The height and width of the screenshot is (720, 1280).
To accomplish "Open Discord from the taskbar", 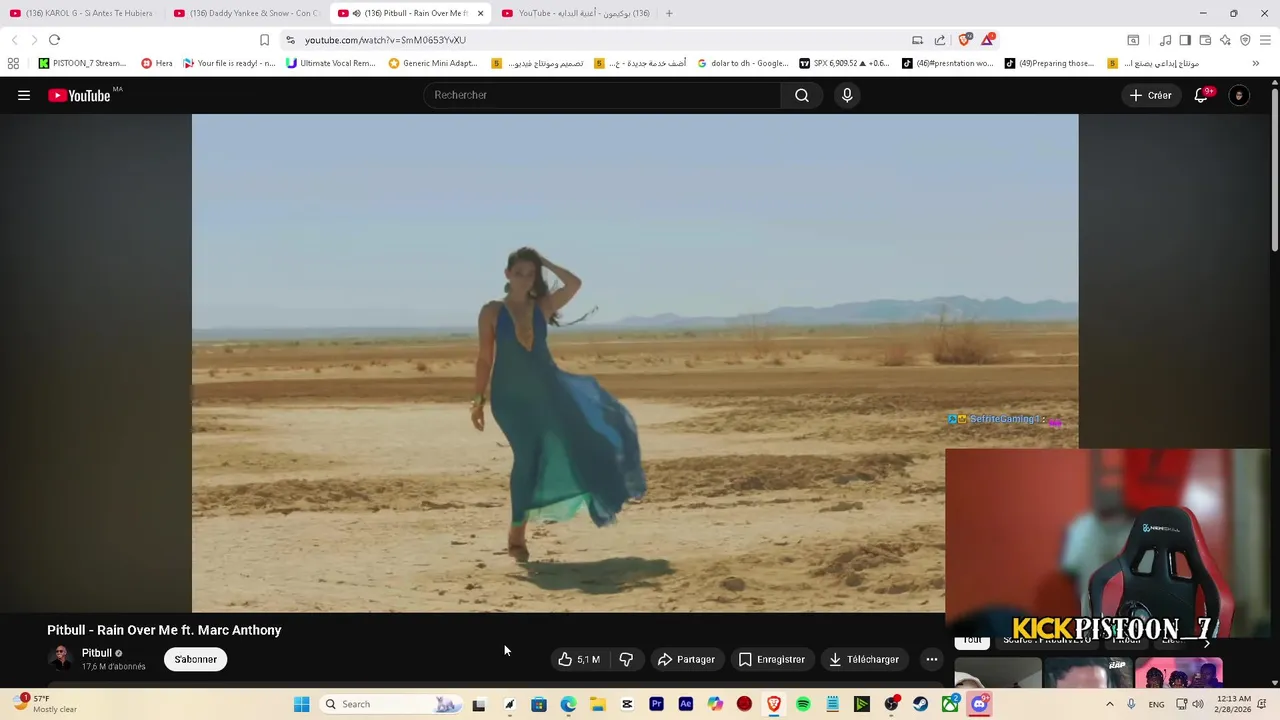I will [x=979, y=704].
